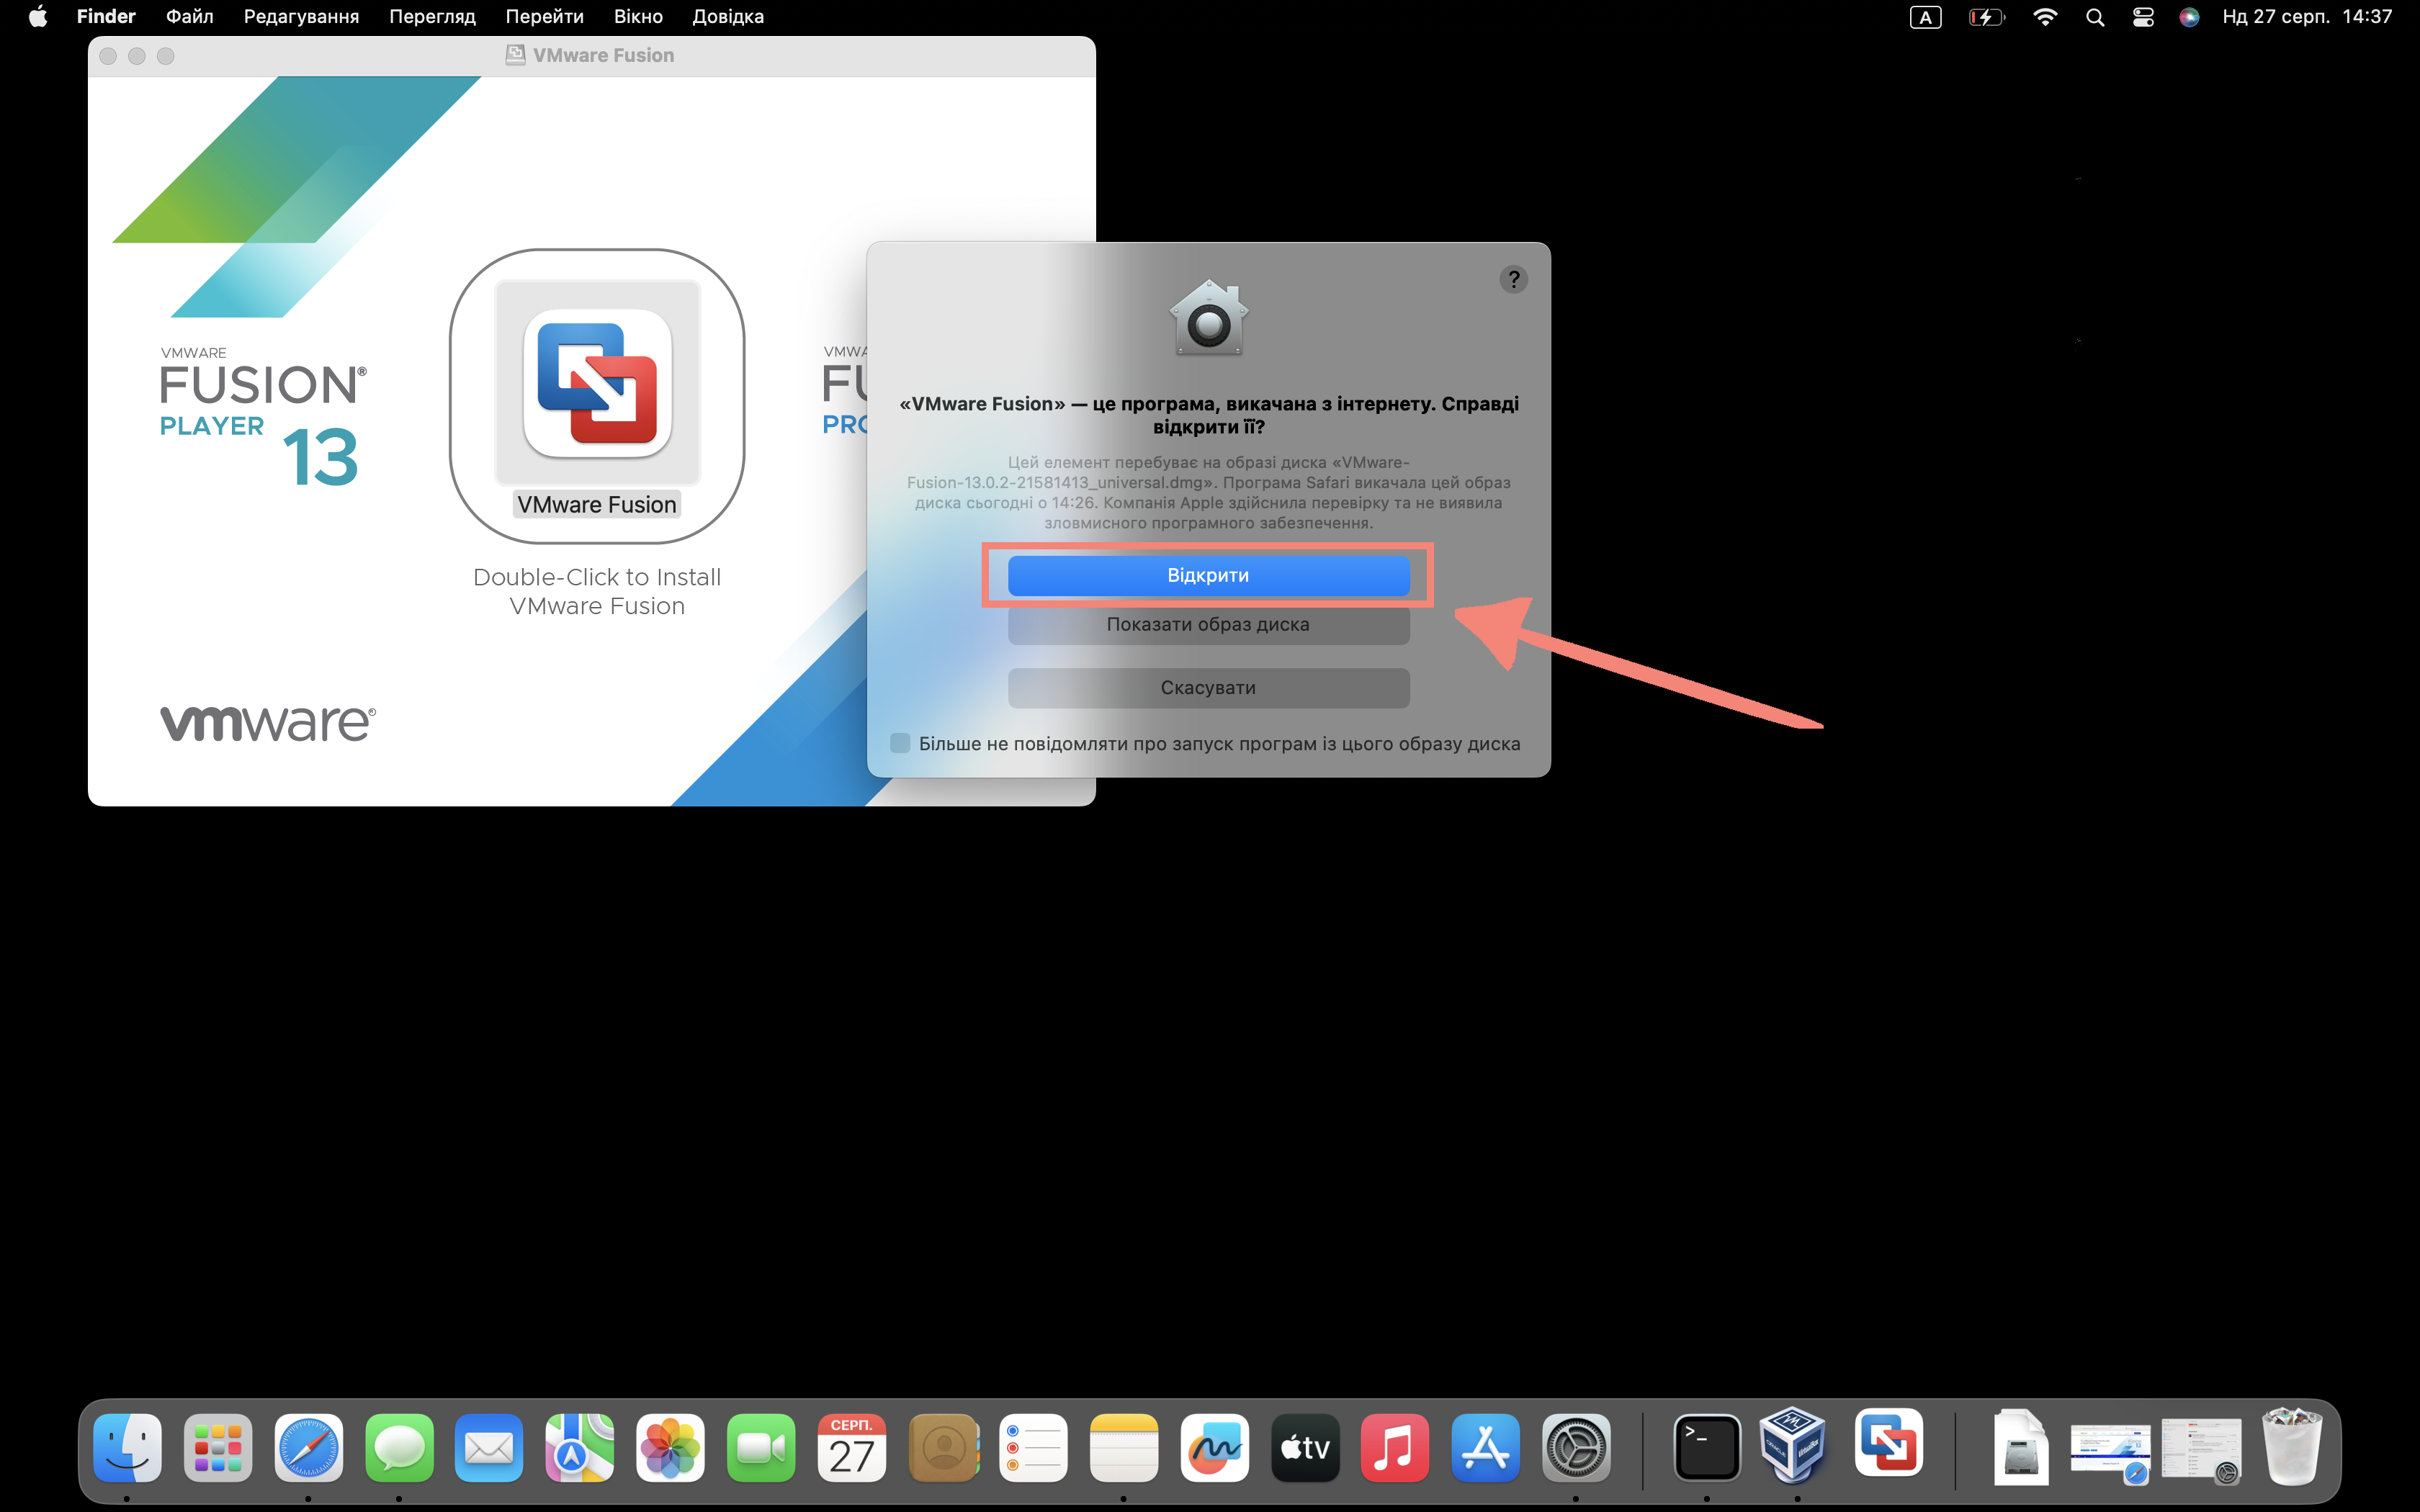The height and width of the screenshot is (1512, 2420).
Task: Open Terminal from the Dock
Action: click(1707, 1447)
